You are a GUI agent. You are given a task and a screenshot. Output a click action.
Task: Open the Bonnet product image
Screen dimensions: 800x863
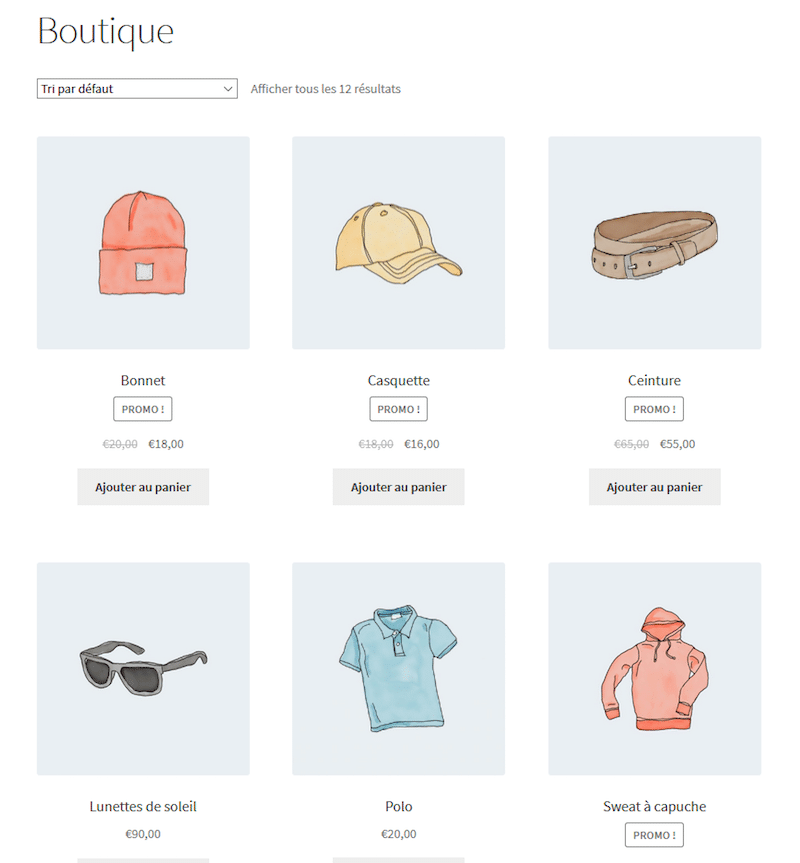click(x=143, y=243)
